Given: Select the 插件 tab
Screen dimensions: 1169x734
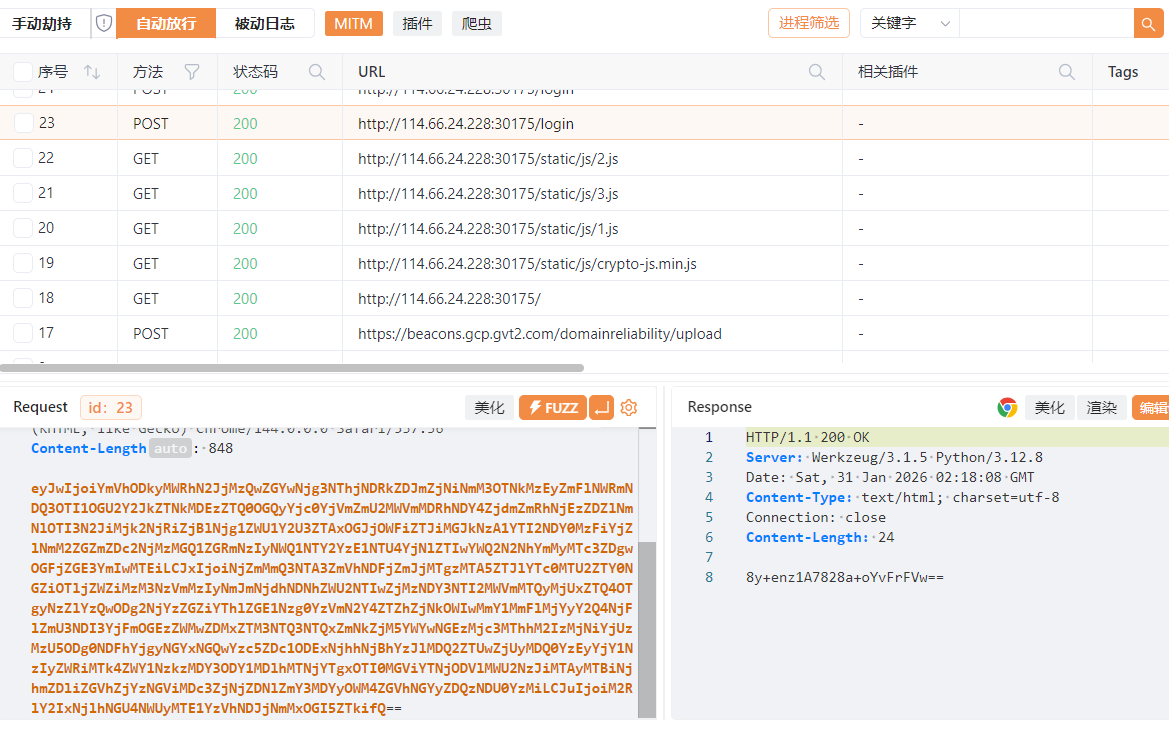Looking at the screenshot, I should [x=418, y=23].
